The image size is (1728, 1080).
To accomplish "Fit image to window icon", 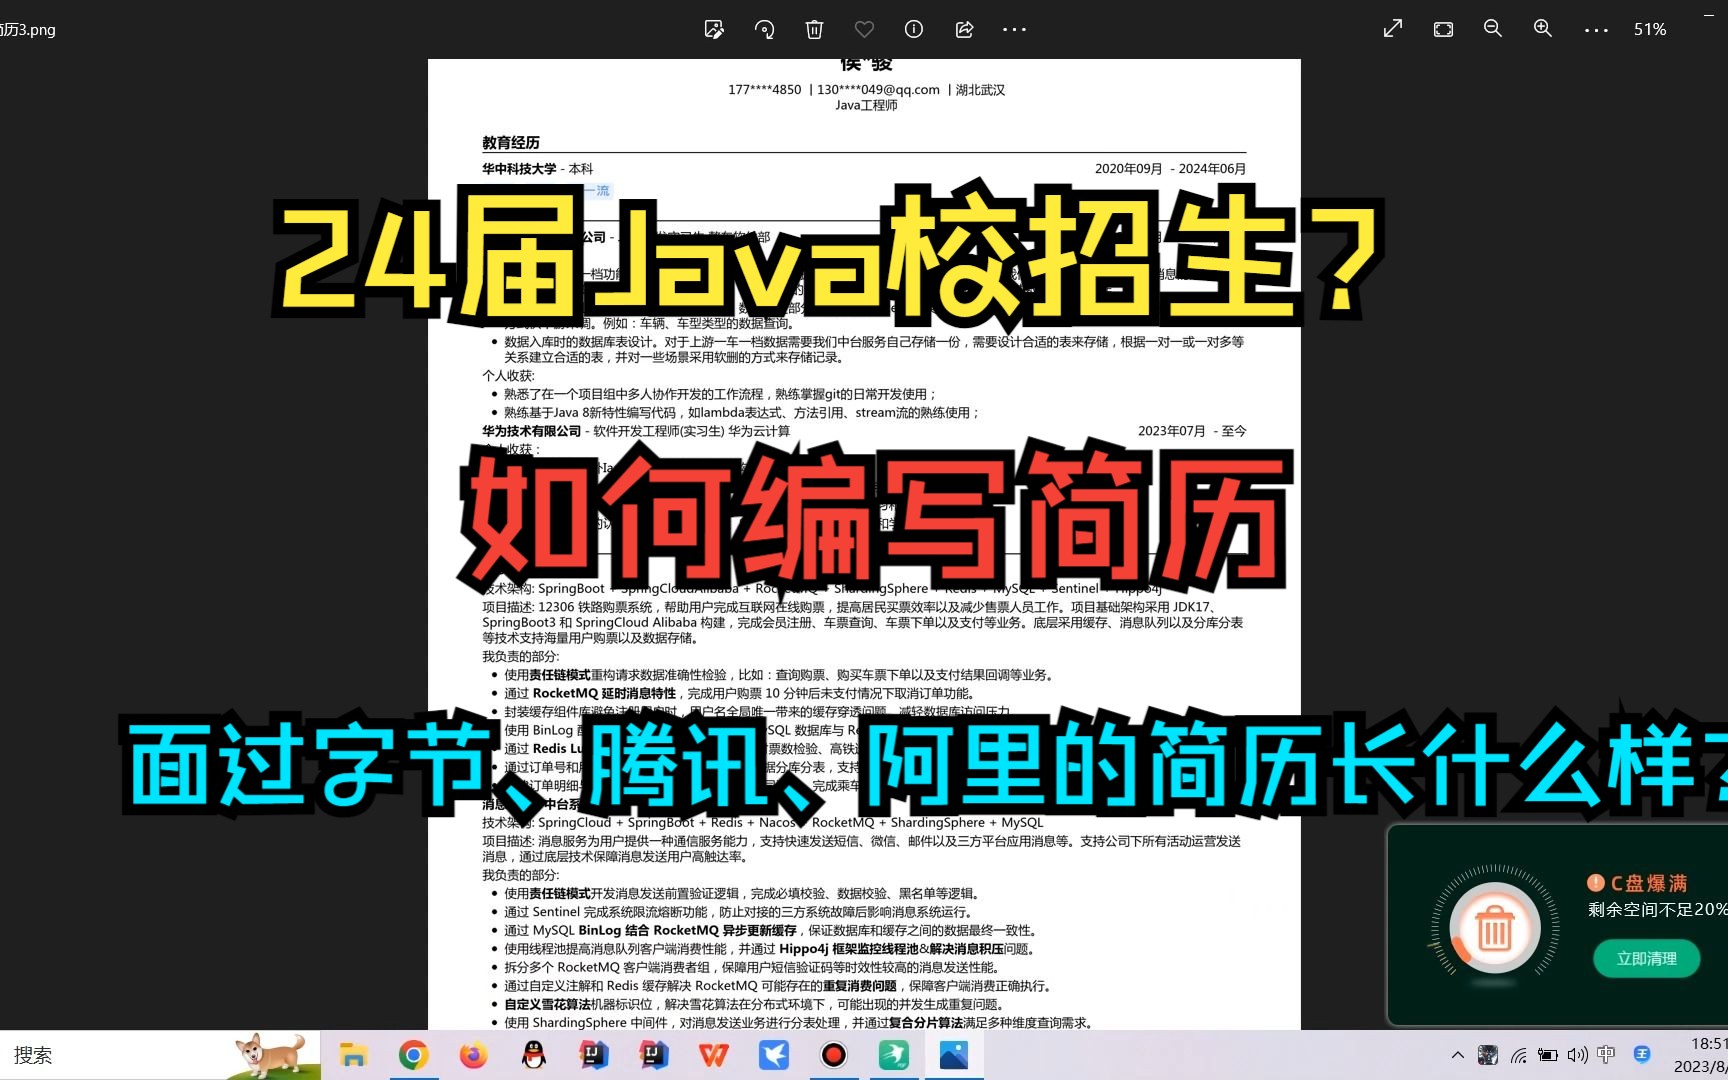I will coord(1443,29).
